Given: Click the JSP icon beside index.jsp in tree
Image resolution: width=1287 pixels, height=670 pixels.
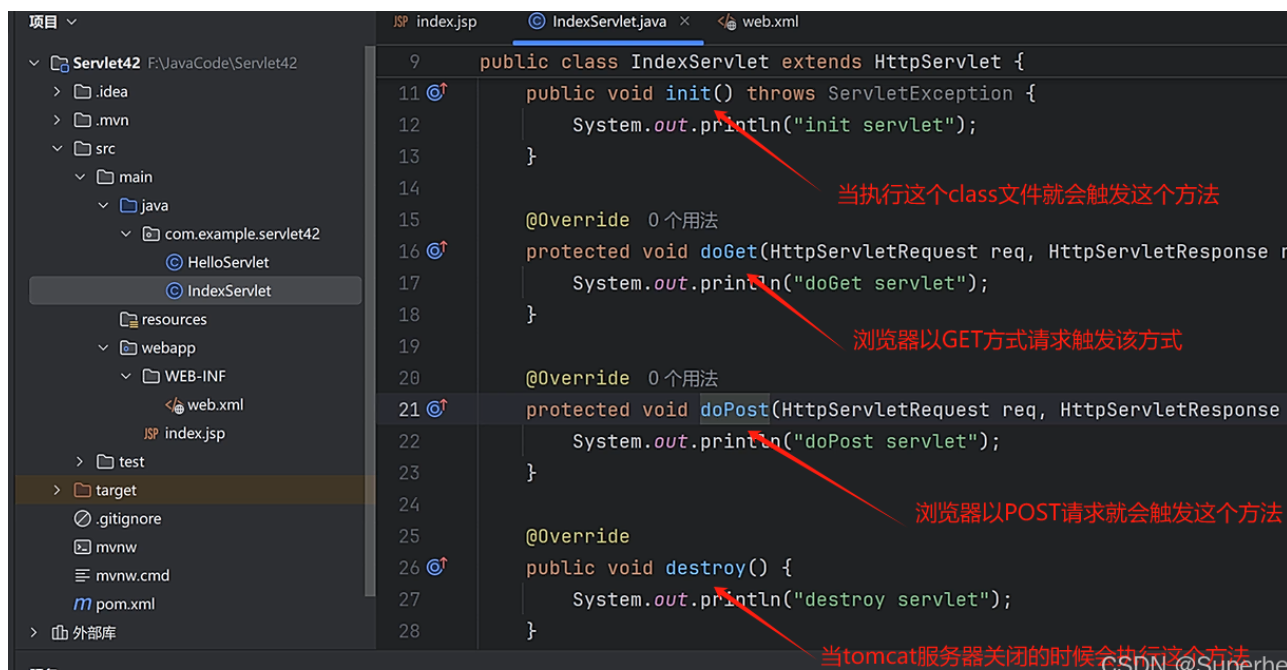Looking at the screenshot, I should coord(151,434).
